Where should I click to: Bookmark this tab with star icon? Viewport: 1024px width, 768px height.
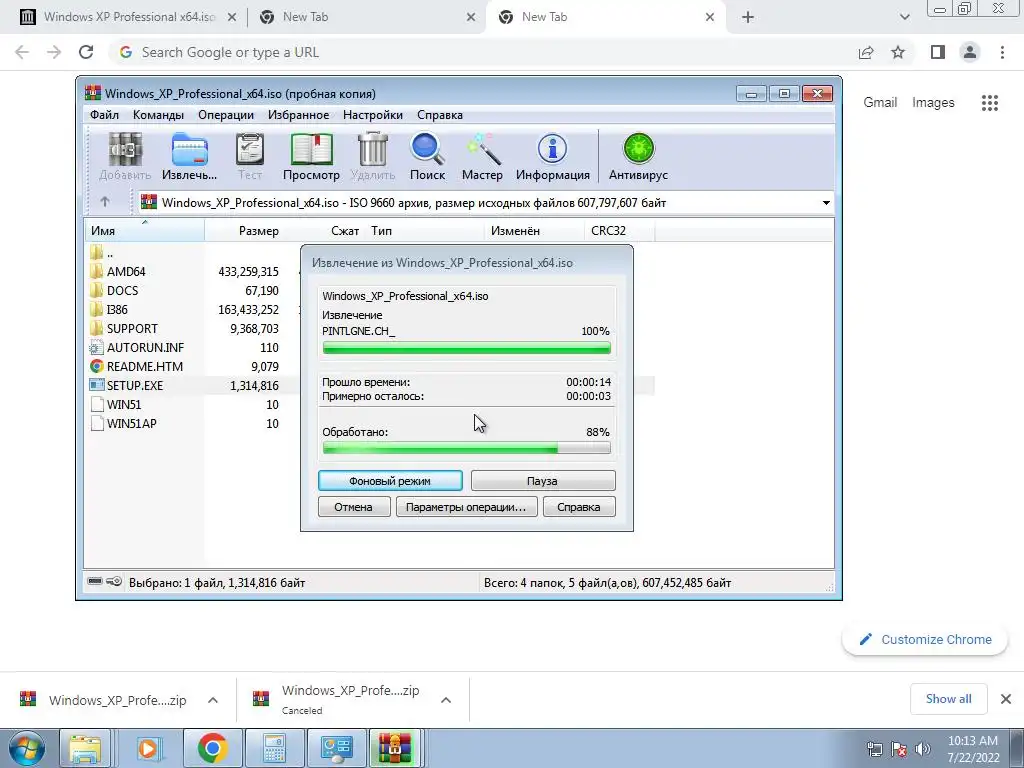(898, 52)
